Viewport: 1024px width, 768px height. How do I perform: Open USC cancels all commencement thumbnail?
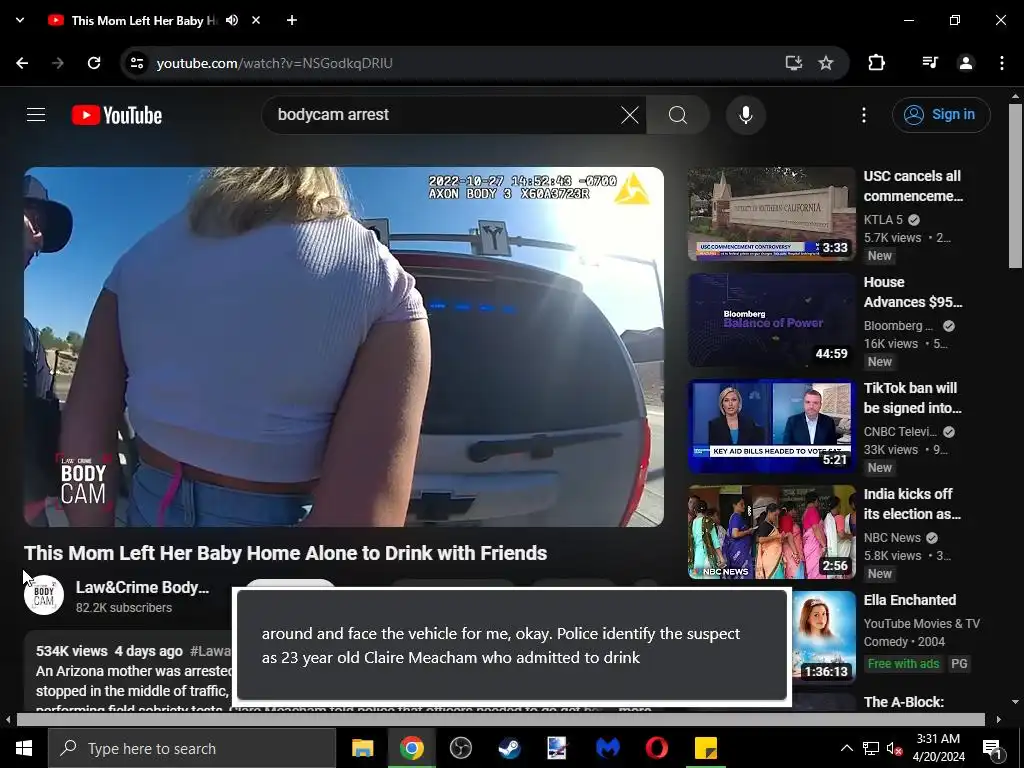click(771, 214)
